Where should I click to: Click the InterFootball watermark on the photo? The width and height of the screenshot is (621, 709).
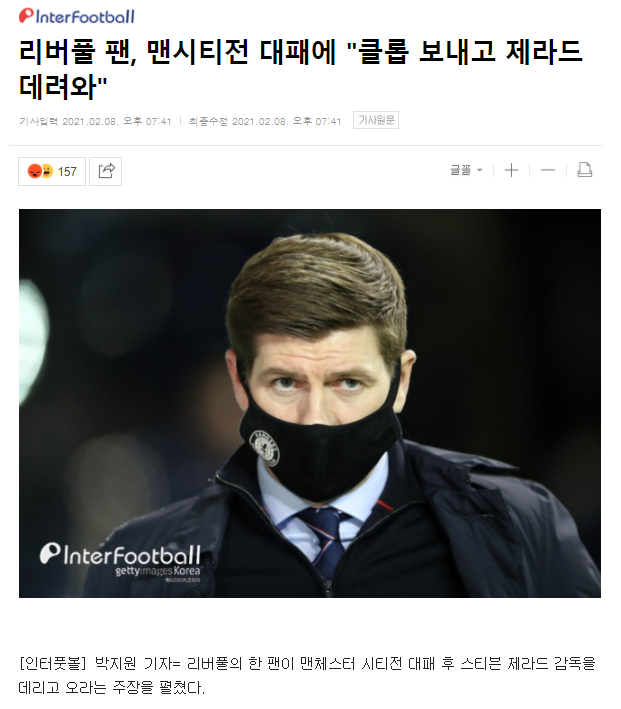[x=120, y=554]
